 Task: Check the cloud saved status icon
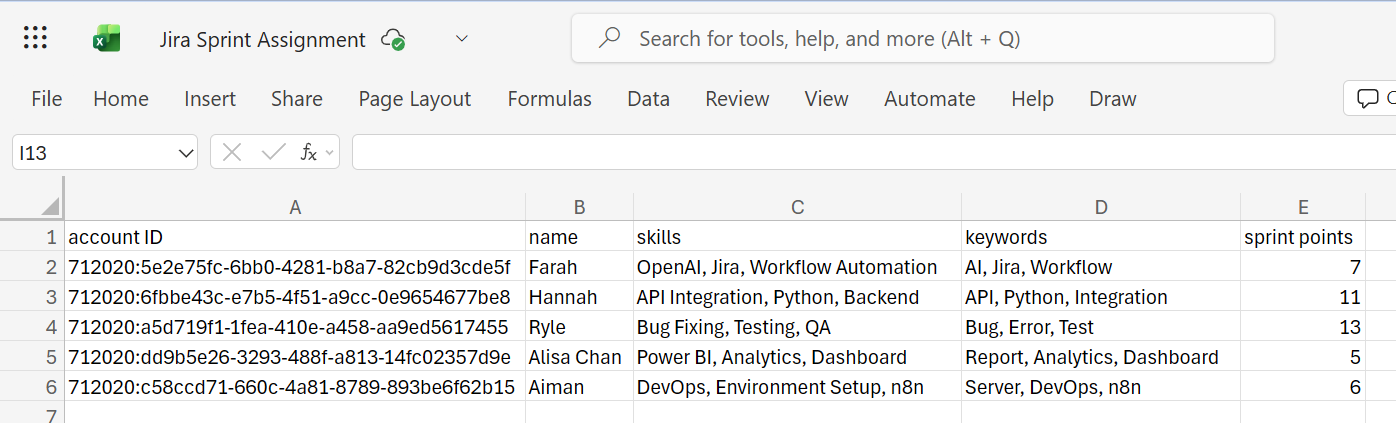393,40
